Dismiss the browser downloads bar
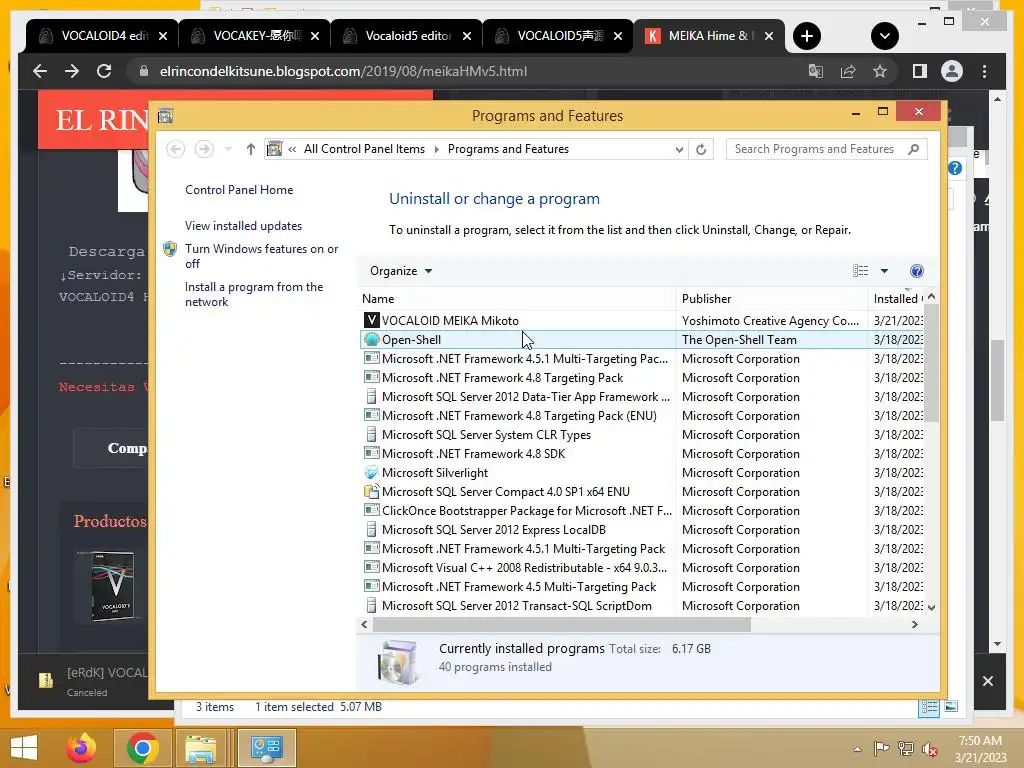The image size is (1024, 768). [x=987, y=681]
